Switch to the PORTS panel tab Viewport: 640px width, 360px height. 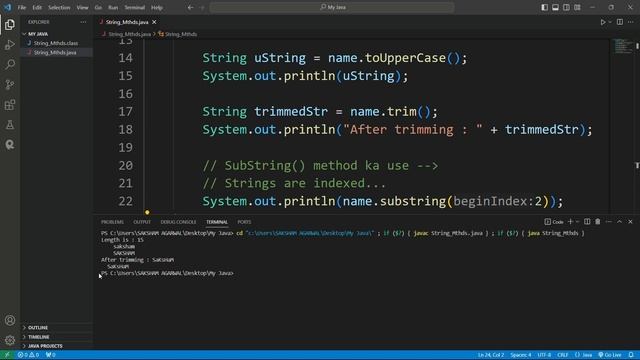[x=244, y=222]
